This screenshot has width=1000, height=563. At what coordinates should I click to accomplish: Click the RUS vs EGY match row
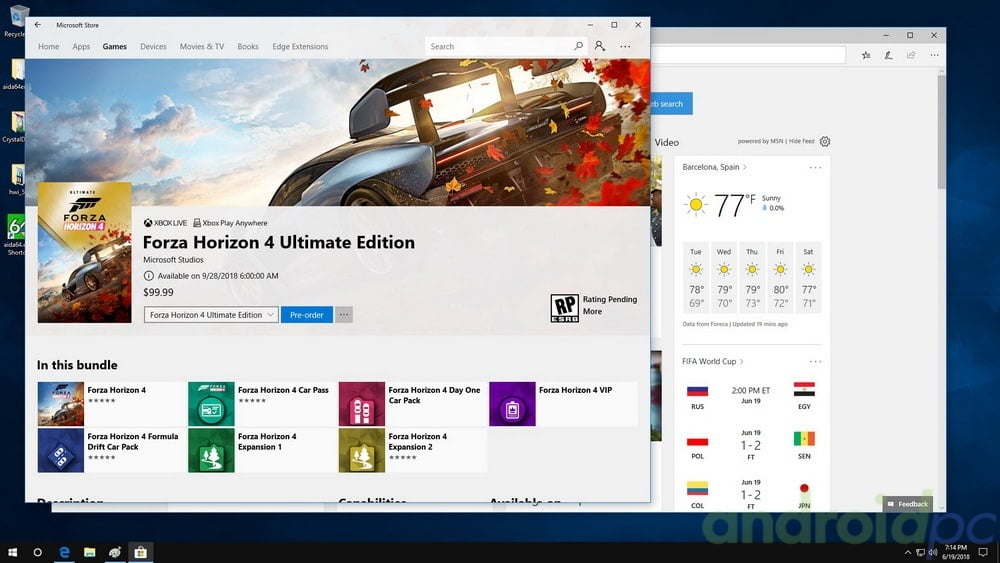point(751,395)
